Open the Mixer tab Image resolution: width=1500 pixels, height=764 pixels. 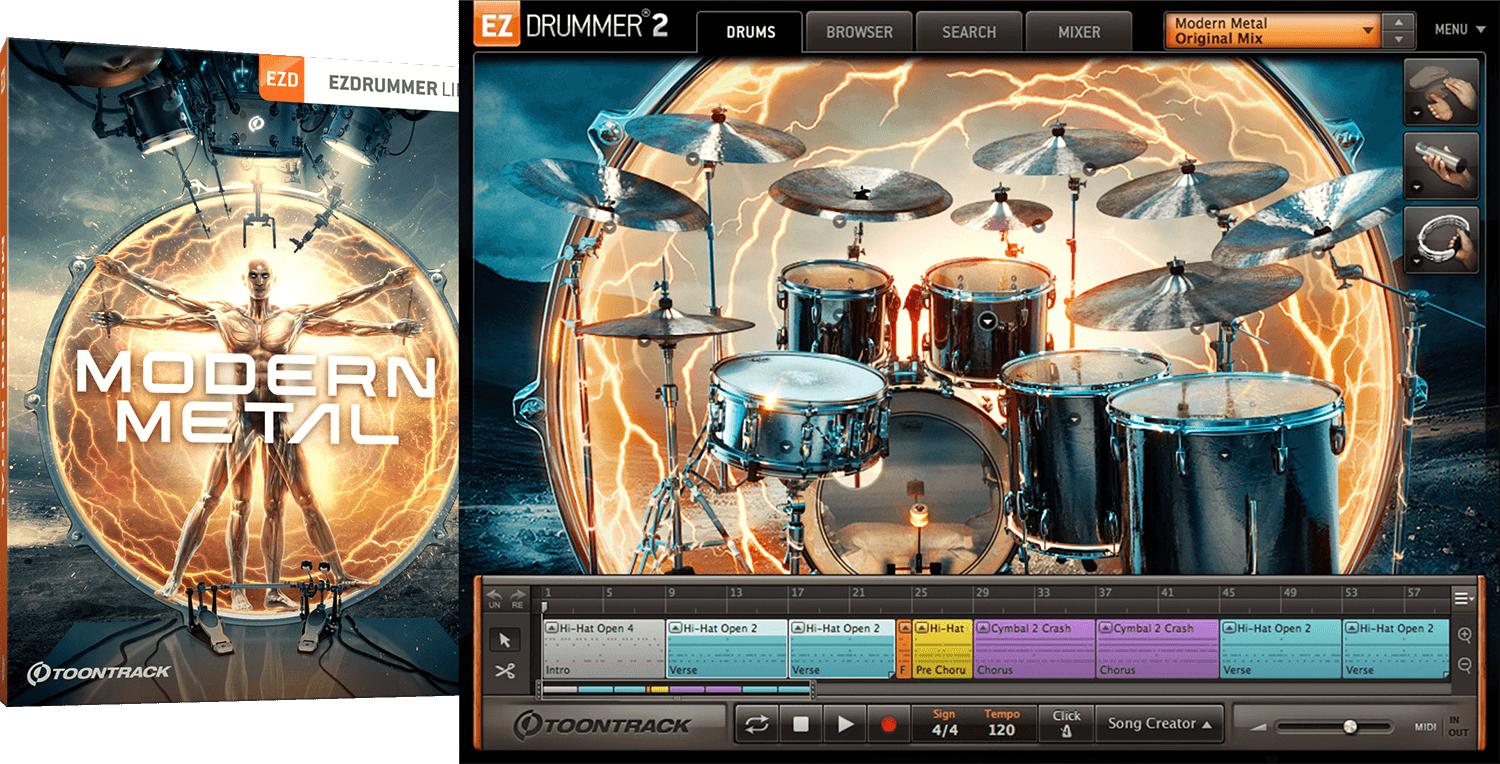1079,32
